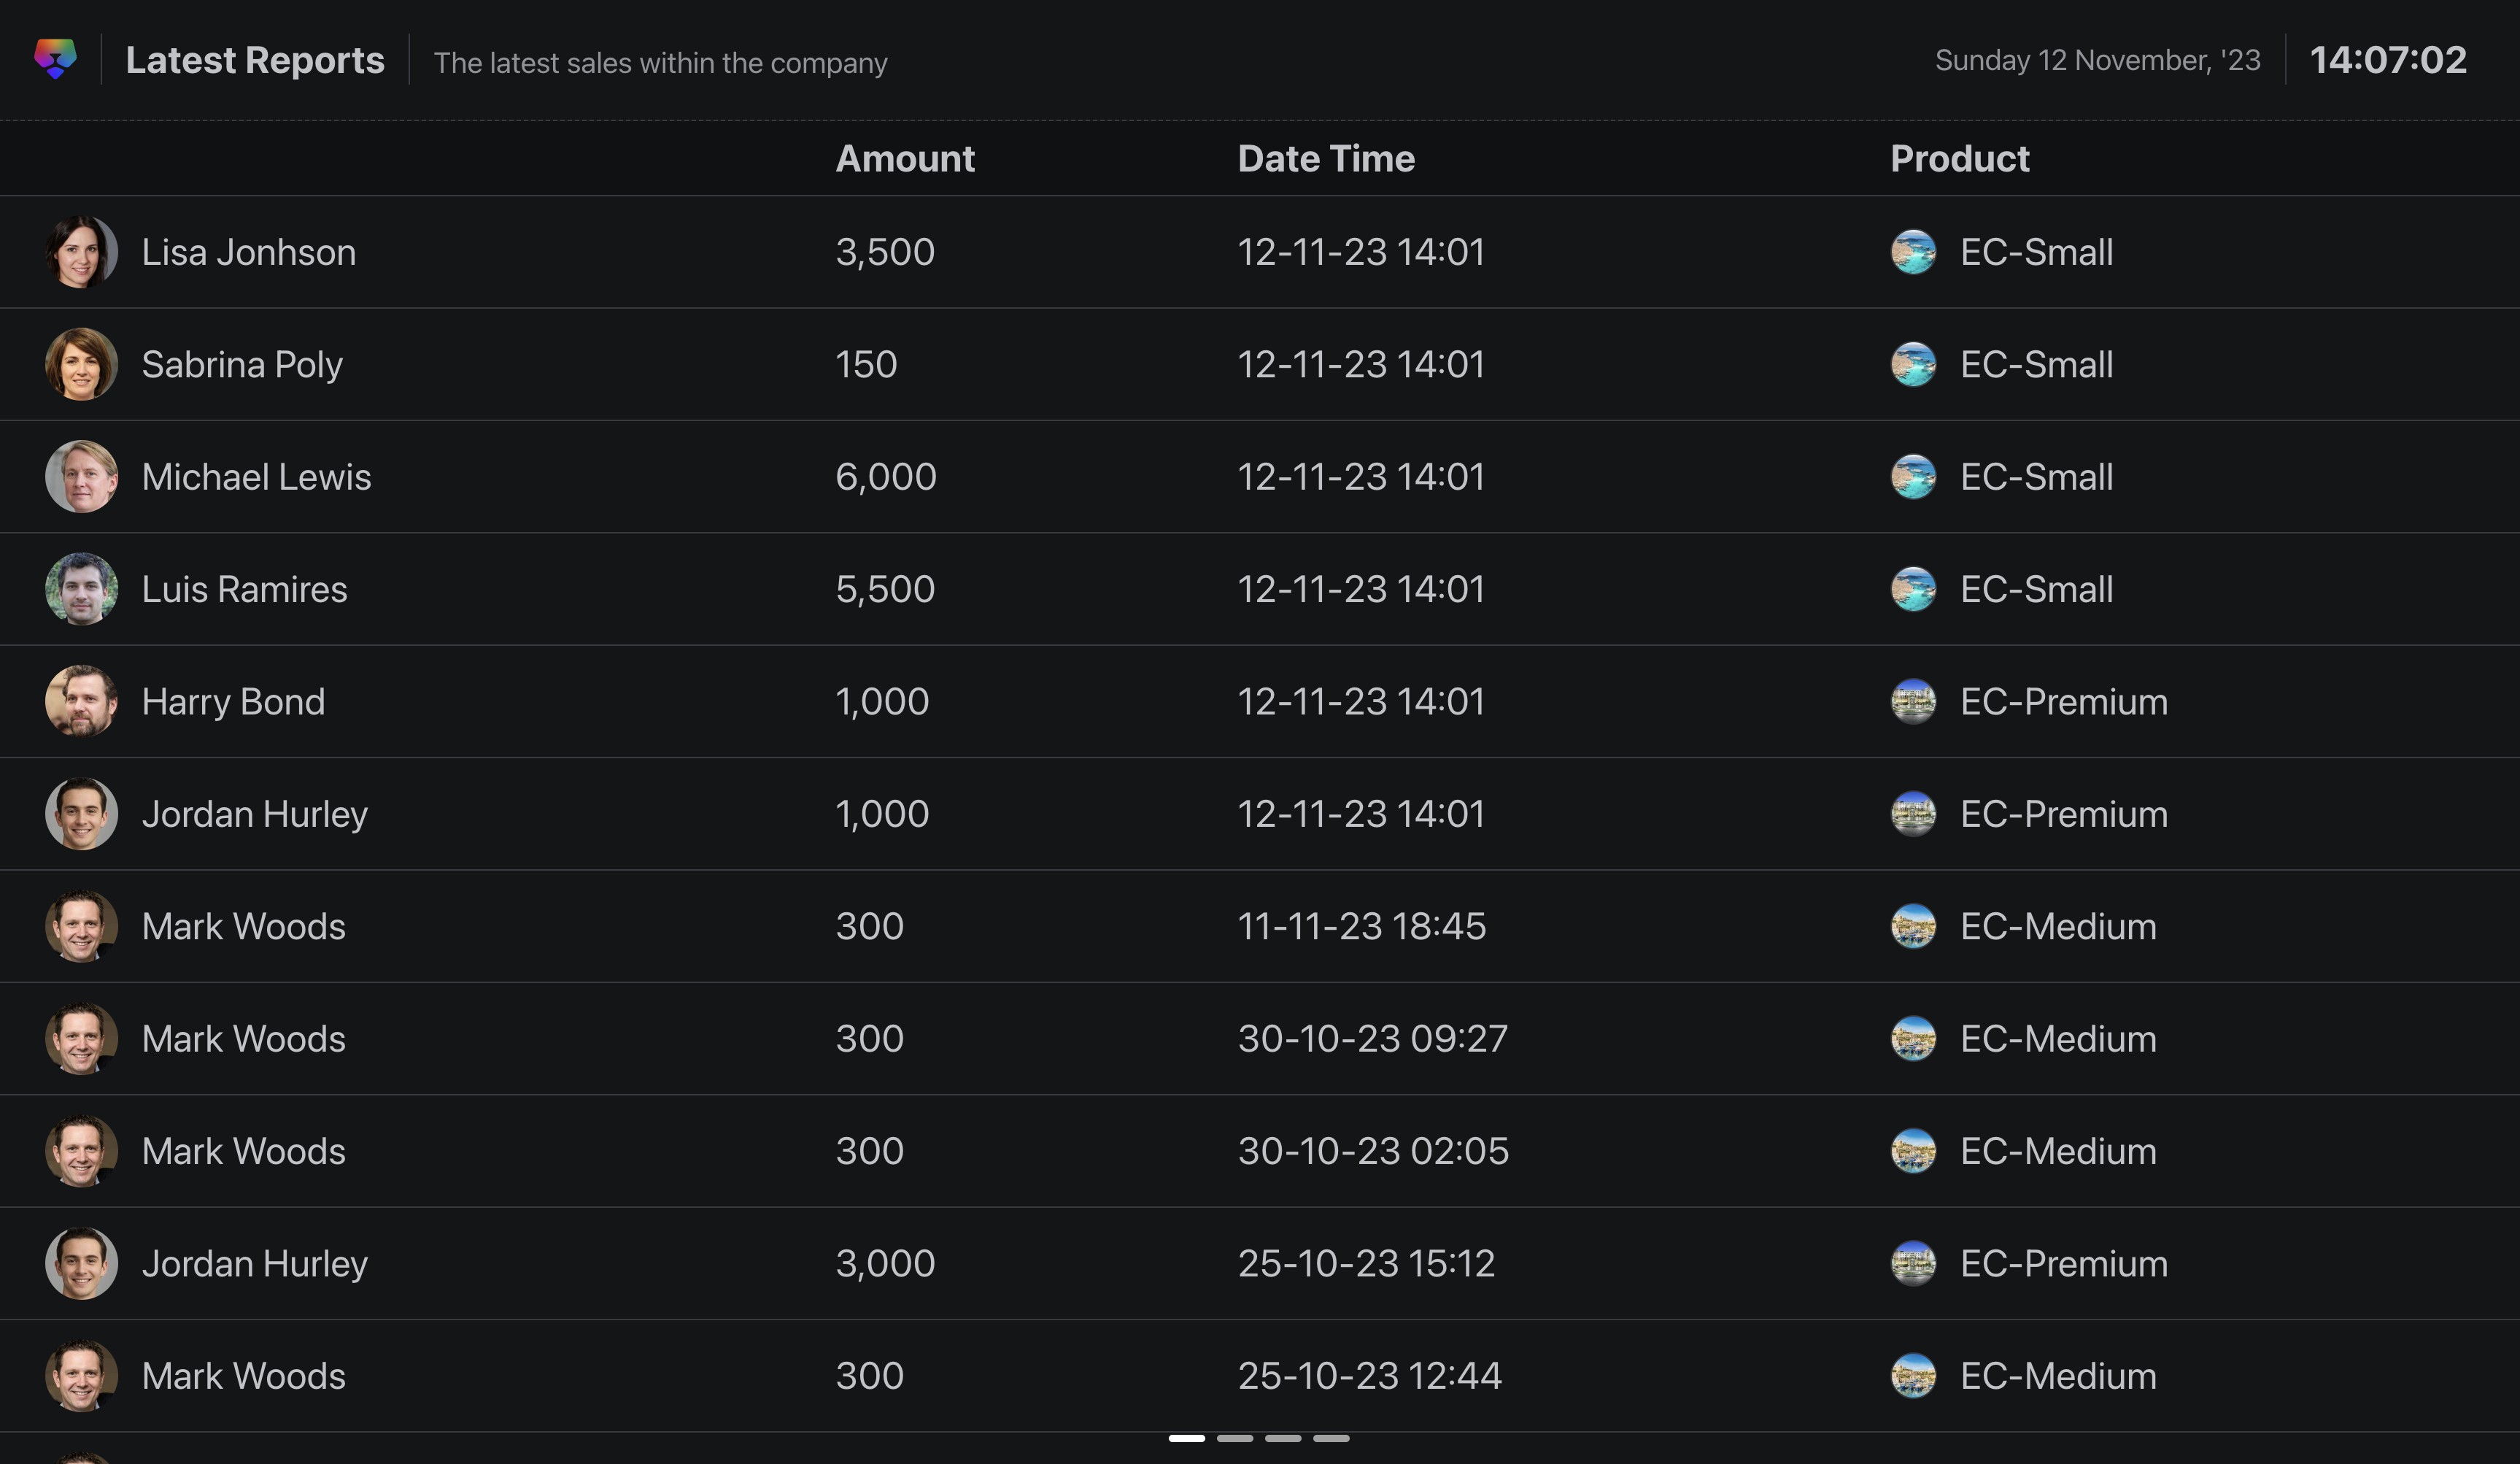Click amount 3,000 for Jordan Hurley

pyautogui.click(x=885, y=1263)
